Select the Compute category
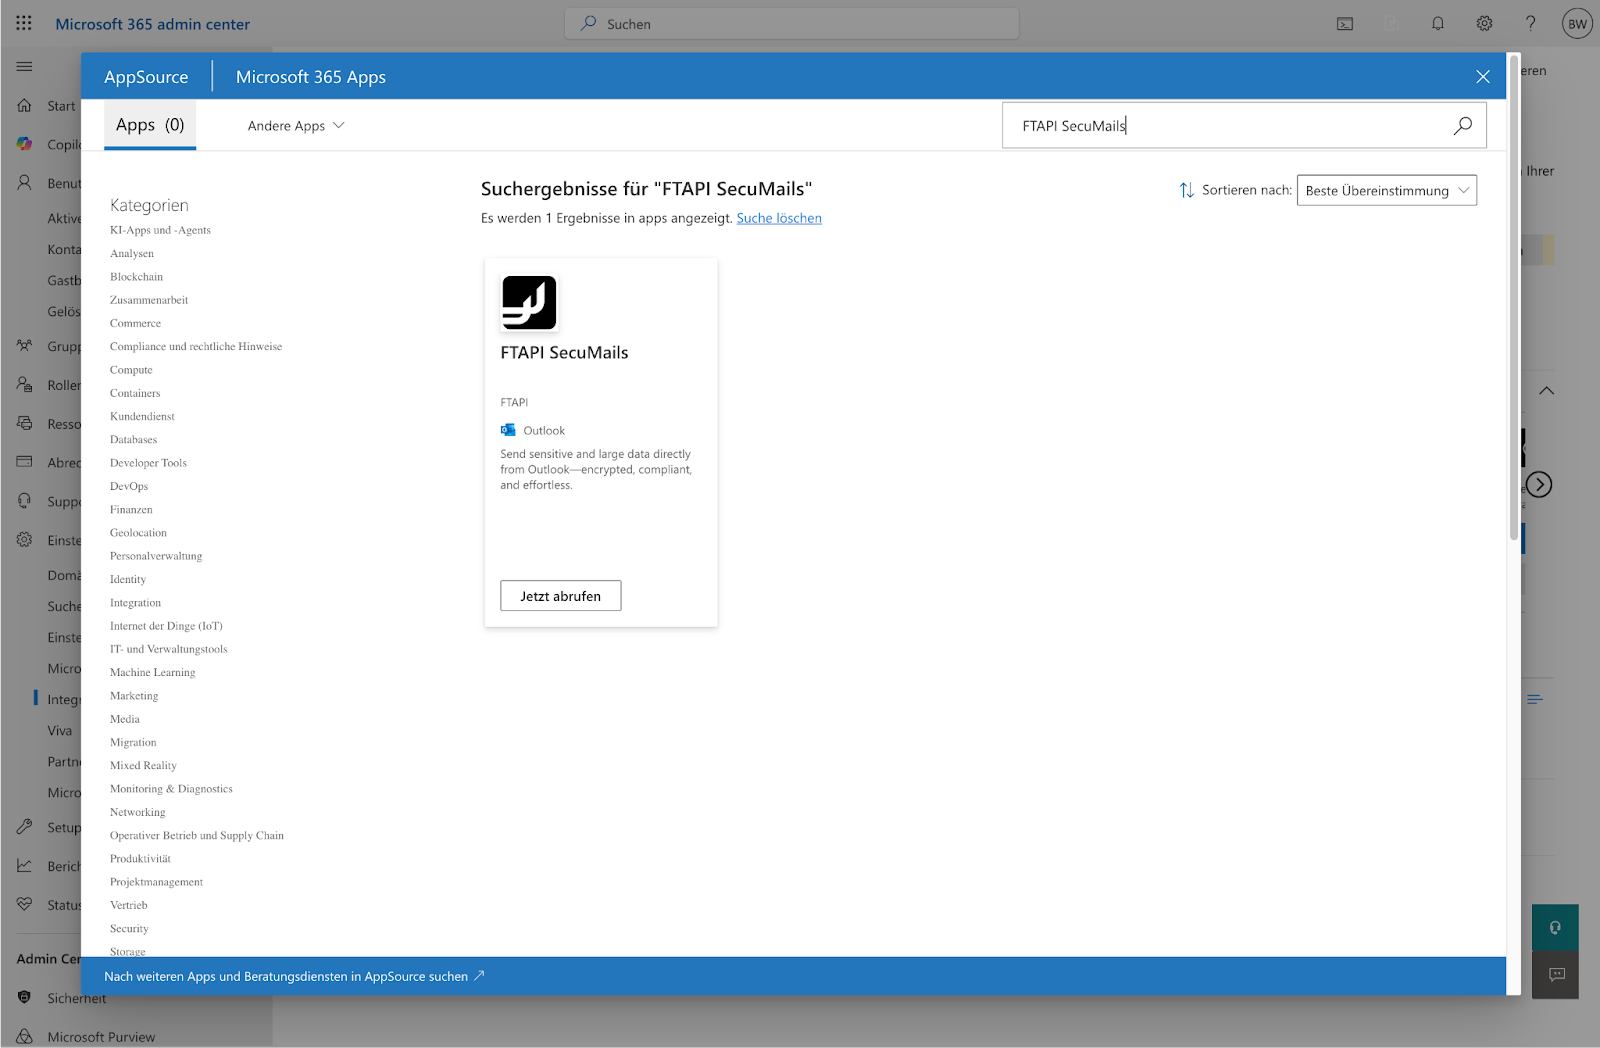 pyautogui.click(x=131, y=370)
